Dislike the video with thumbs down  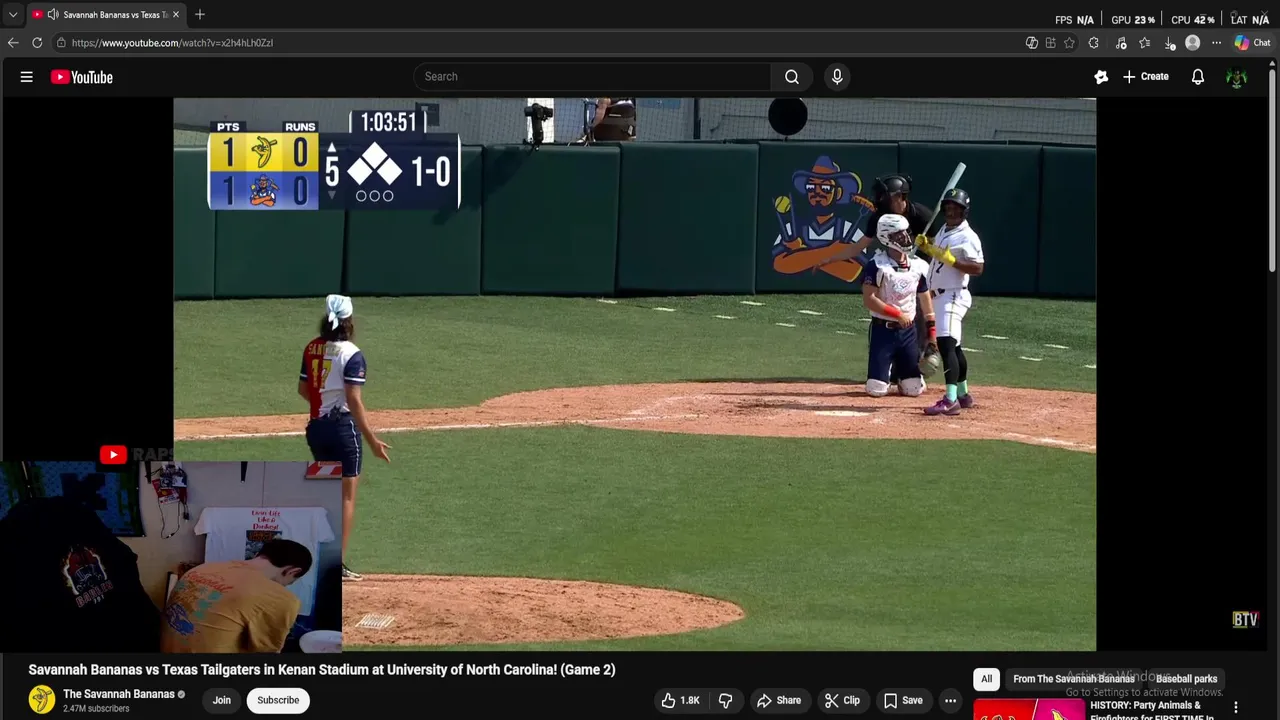click(726, 700)
